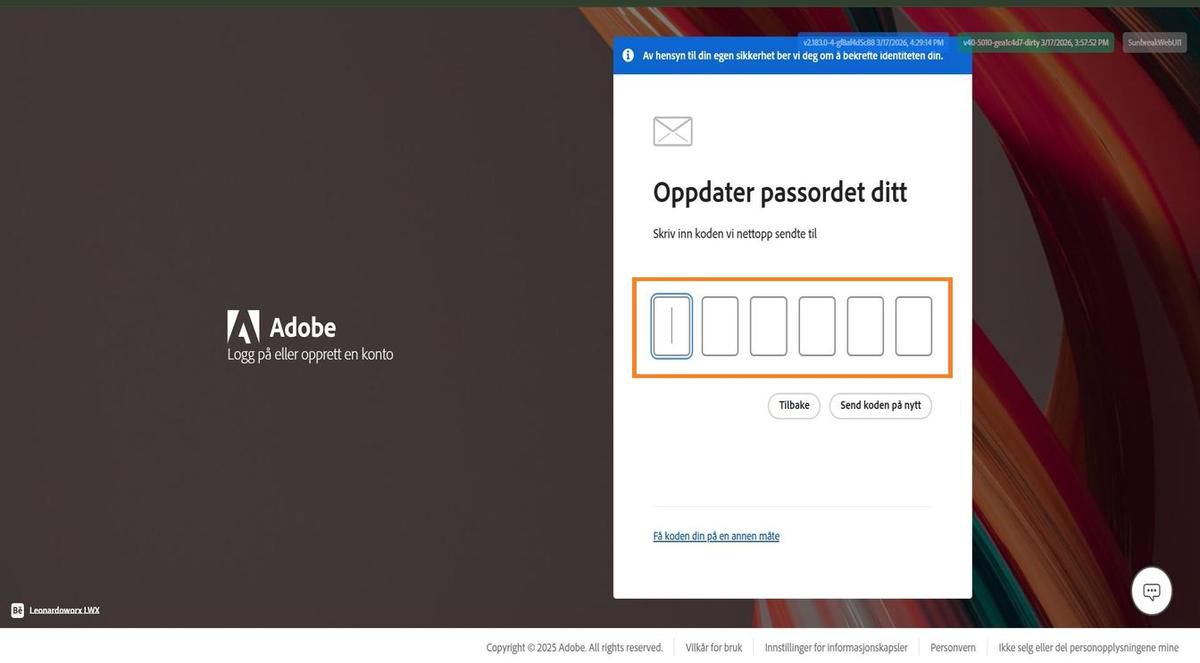Select the last verification code box

(913, 325)
